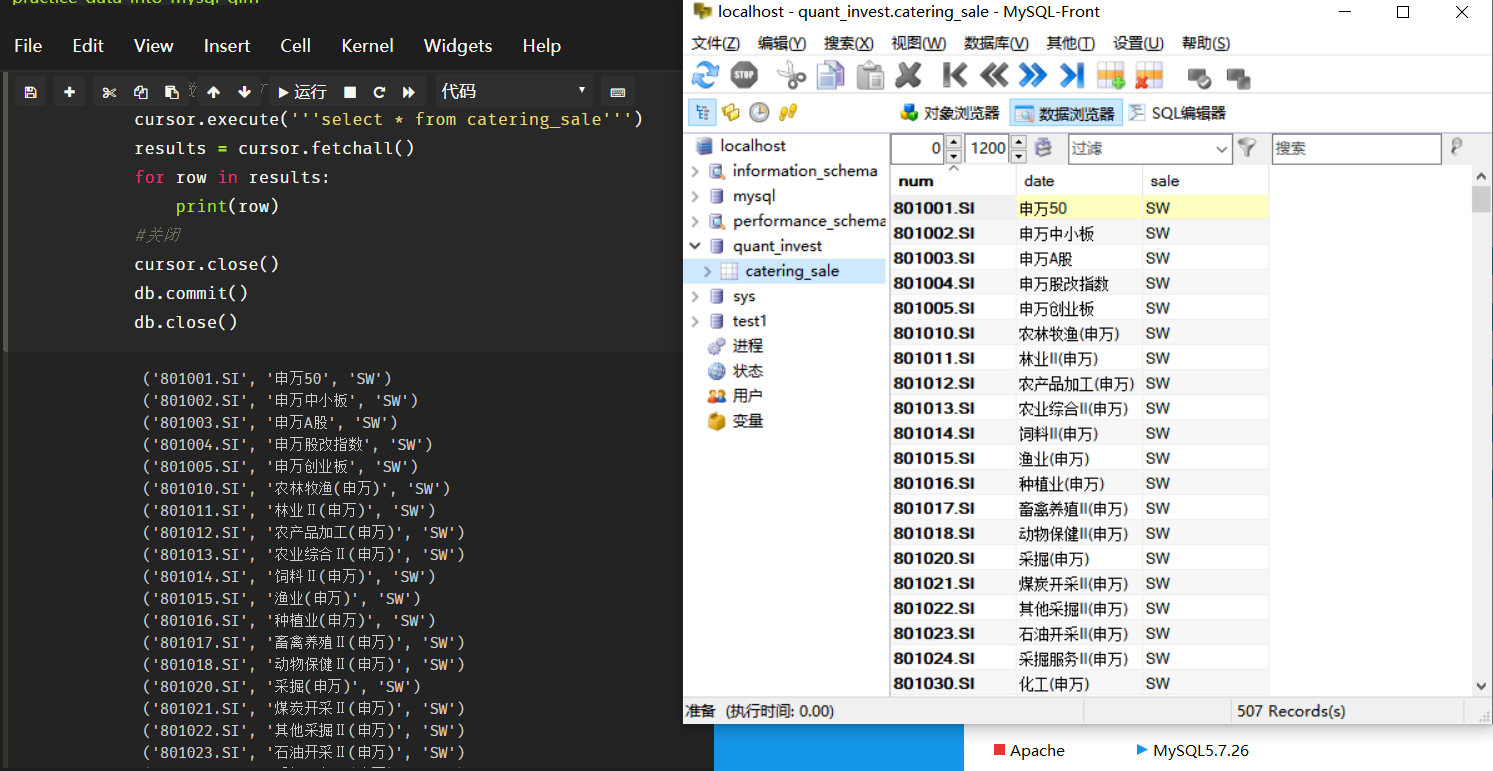Jump to the first record
1493x771 pixels.
tap(955, 75)
